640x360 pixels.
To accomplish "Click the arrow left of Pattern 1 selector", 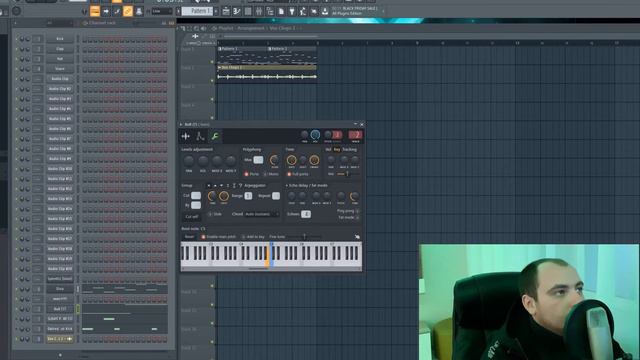I will (x=178, y=11).
